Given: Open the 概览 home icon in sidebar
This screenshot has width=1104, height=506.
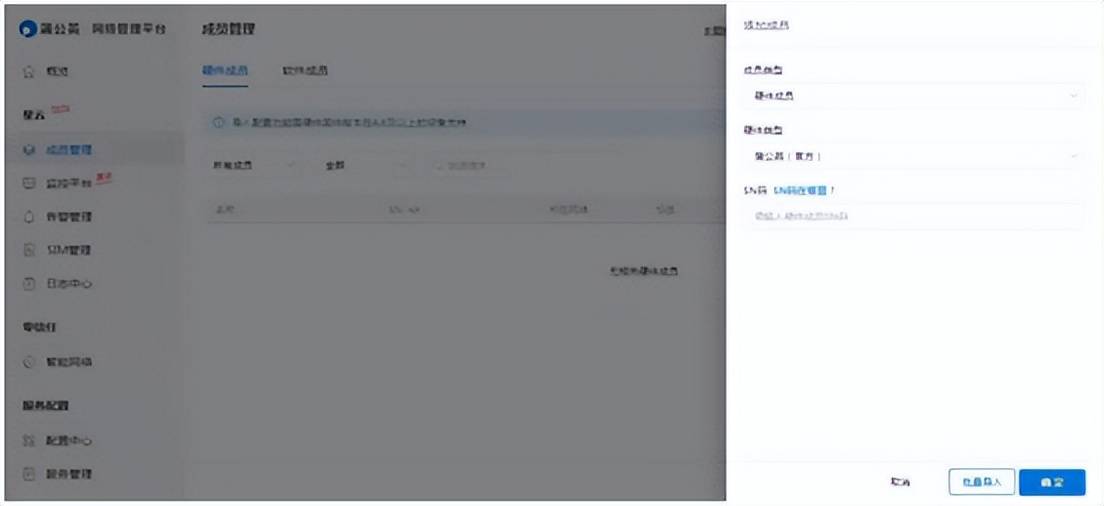Looking at the screenshot, I should (28, 72).
